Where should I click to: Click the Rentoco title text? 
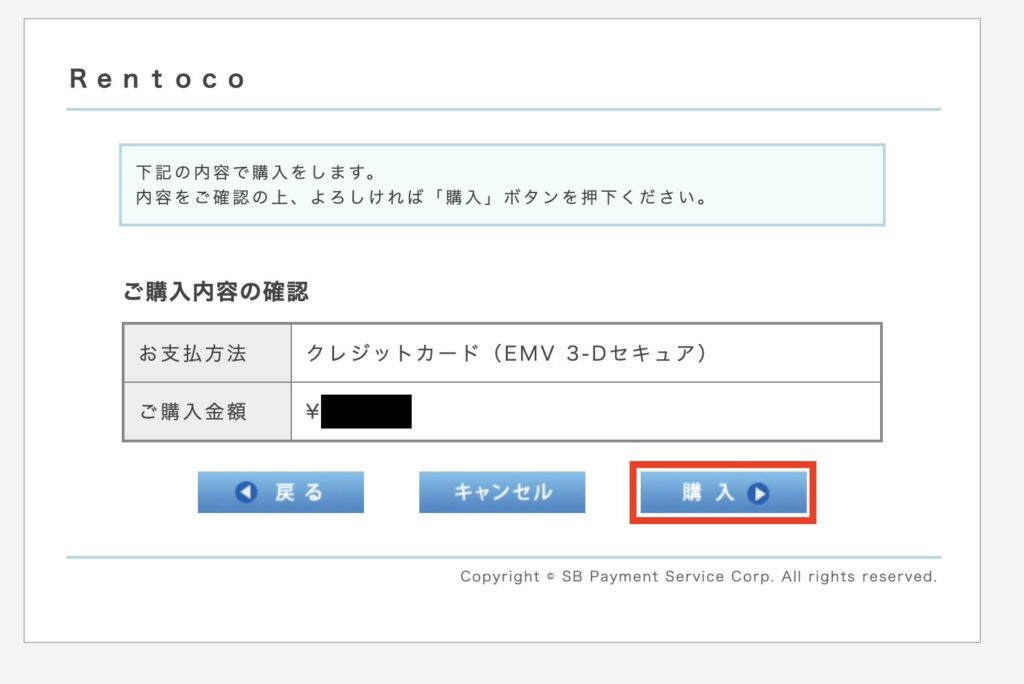click(157, 79)
